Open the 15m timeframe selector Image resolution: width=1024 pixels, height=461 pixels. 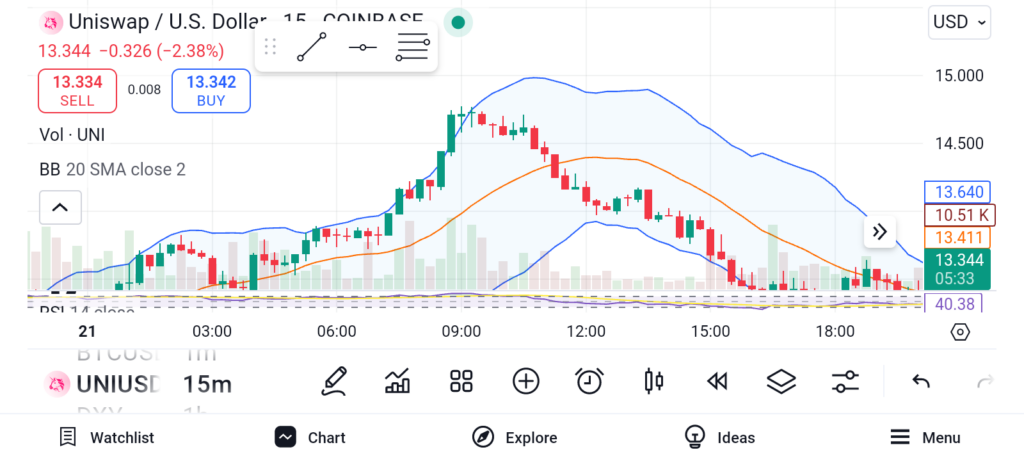pyautogui.click(x=207, y=383)
